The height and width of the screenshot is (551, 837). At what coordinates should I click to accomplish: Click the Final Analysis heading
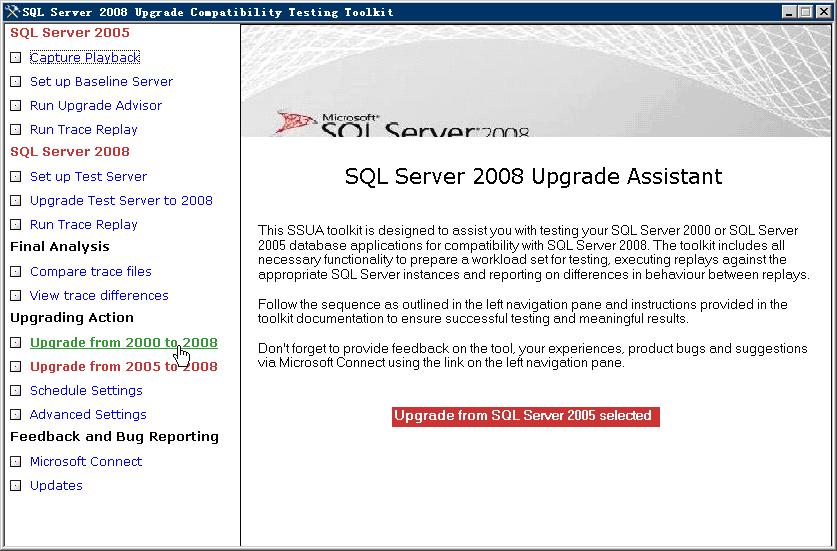(60, 247)
